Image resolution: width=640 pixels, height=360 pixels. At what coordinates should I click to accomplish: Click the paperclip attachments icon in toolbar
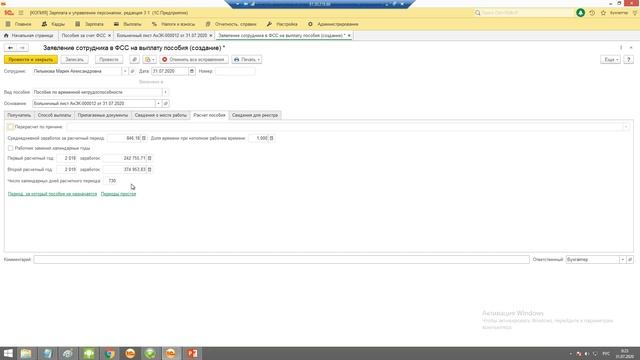coord(134,60)
